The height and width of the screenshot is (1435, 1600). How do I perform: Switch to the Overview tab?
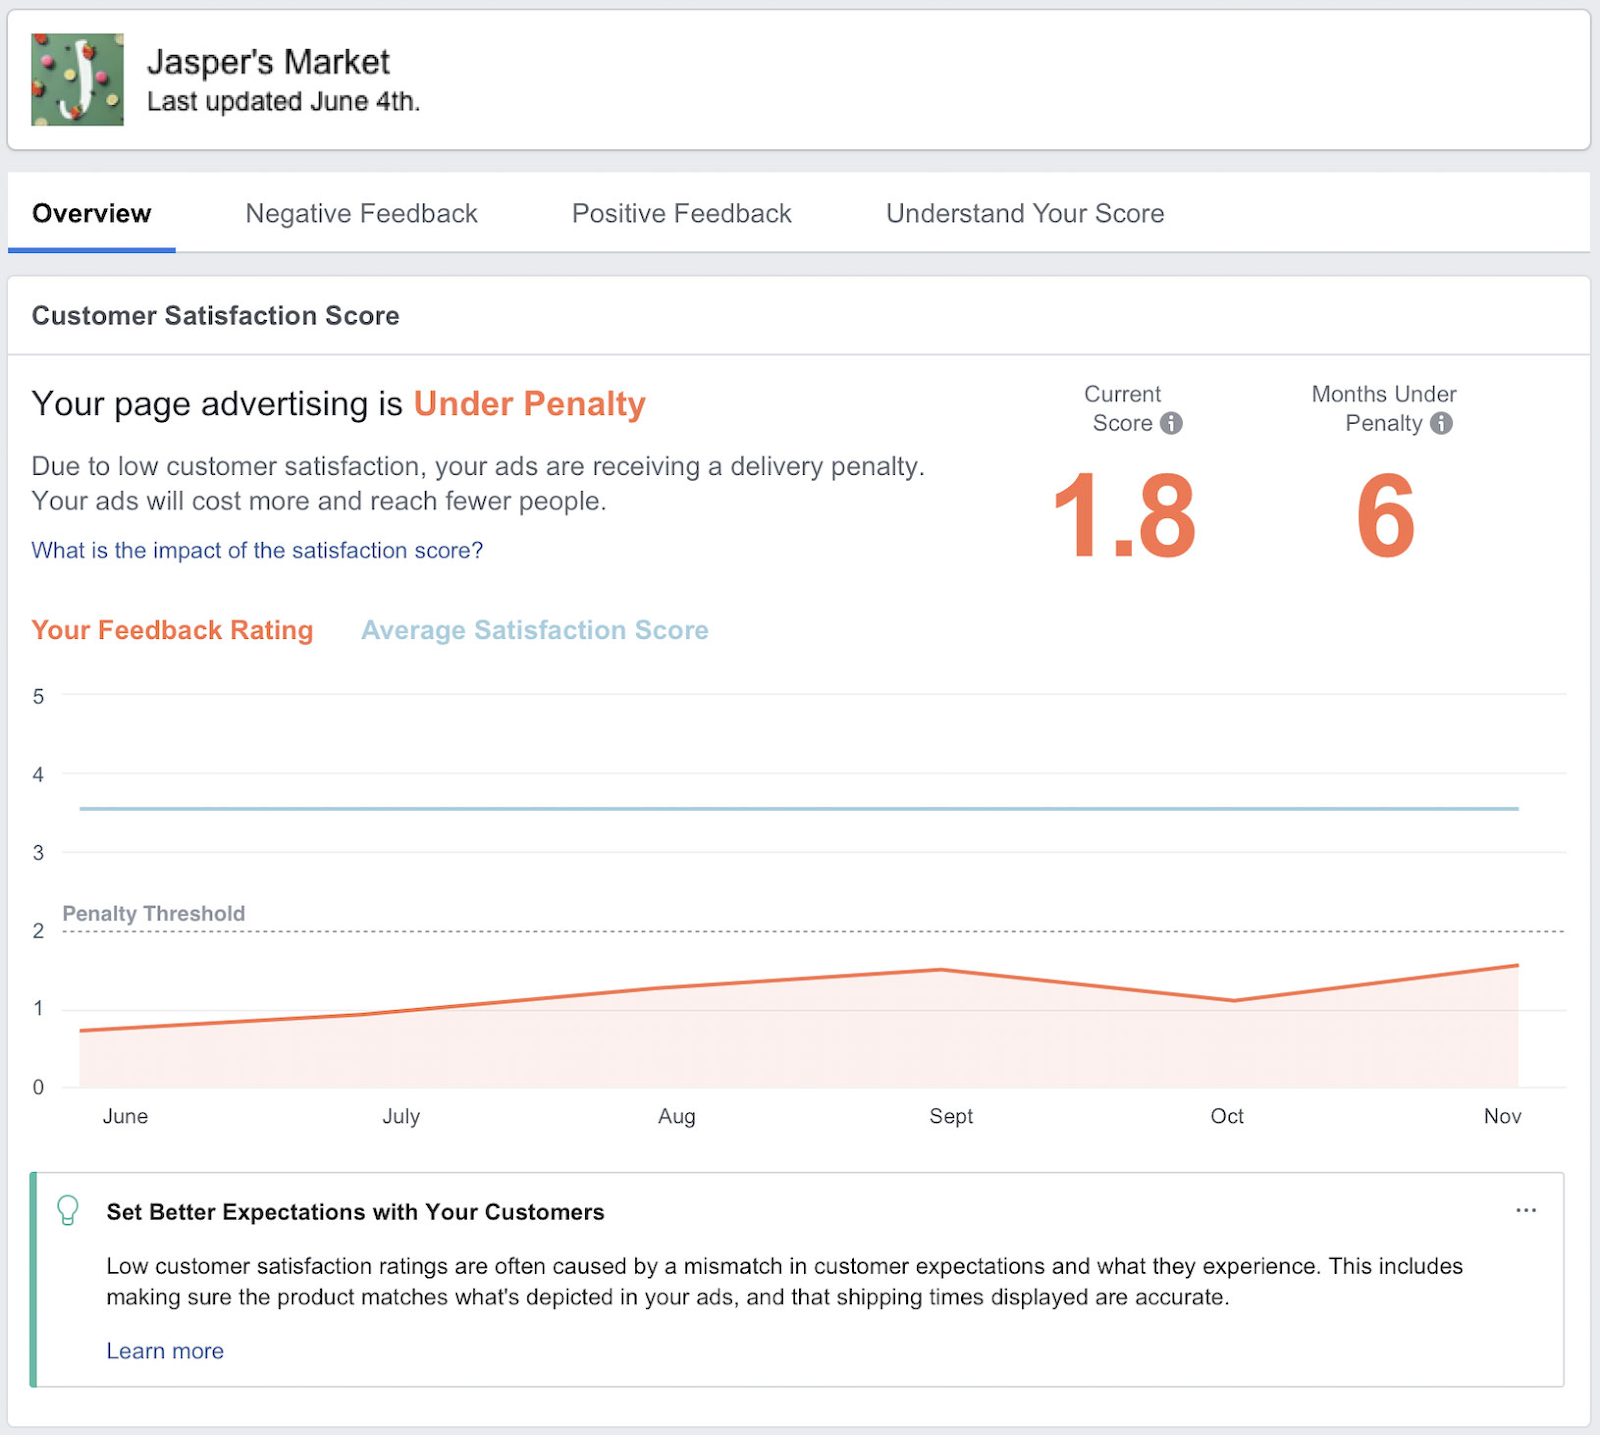click(92, 213)
